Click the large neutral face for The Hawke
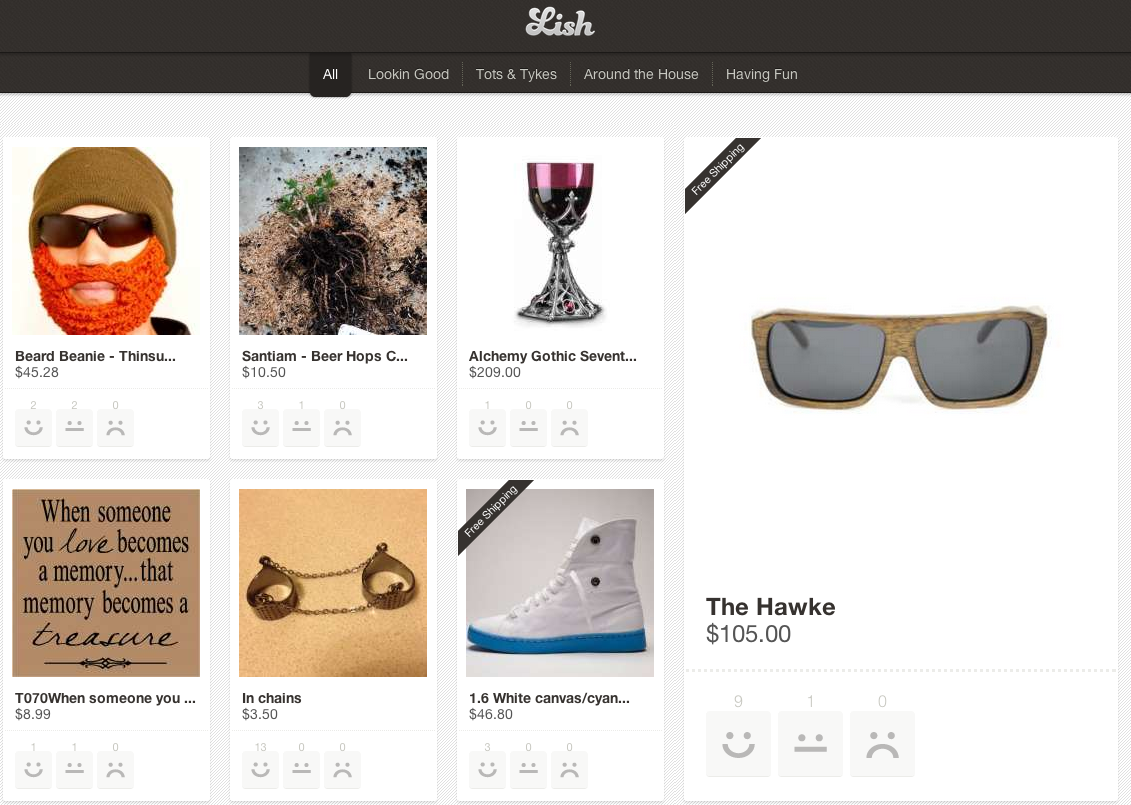1131x805 pixels. (x=810, y=744)
